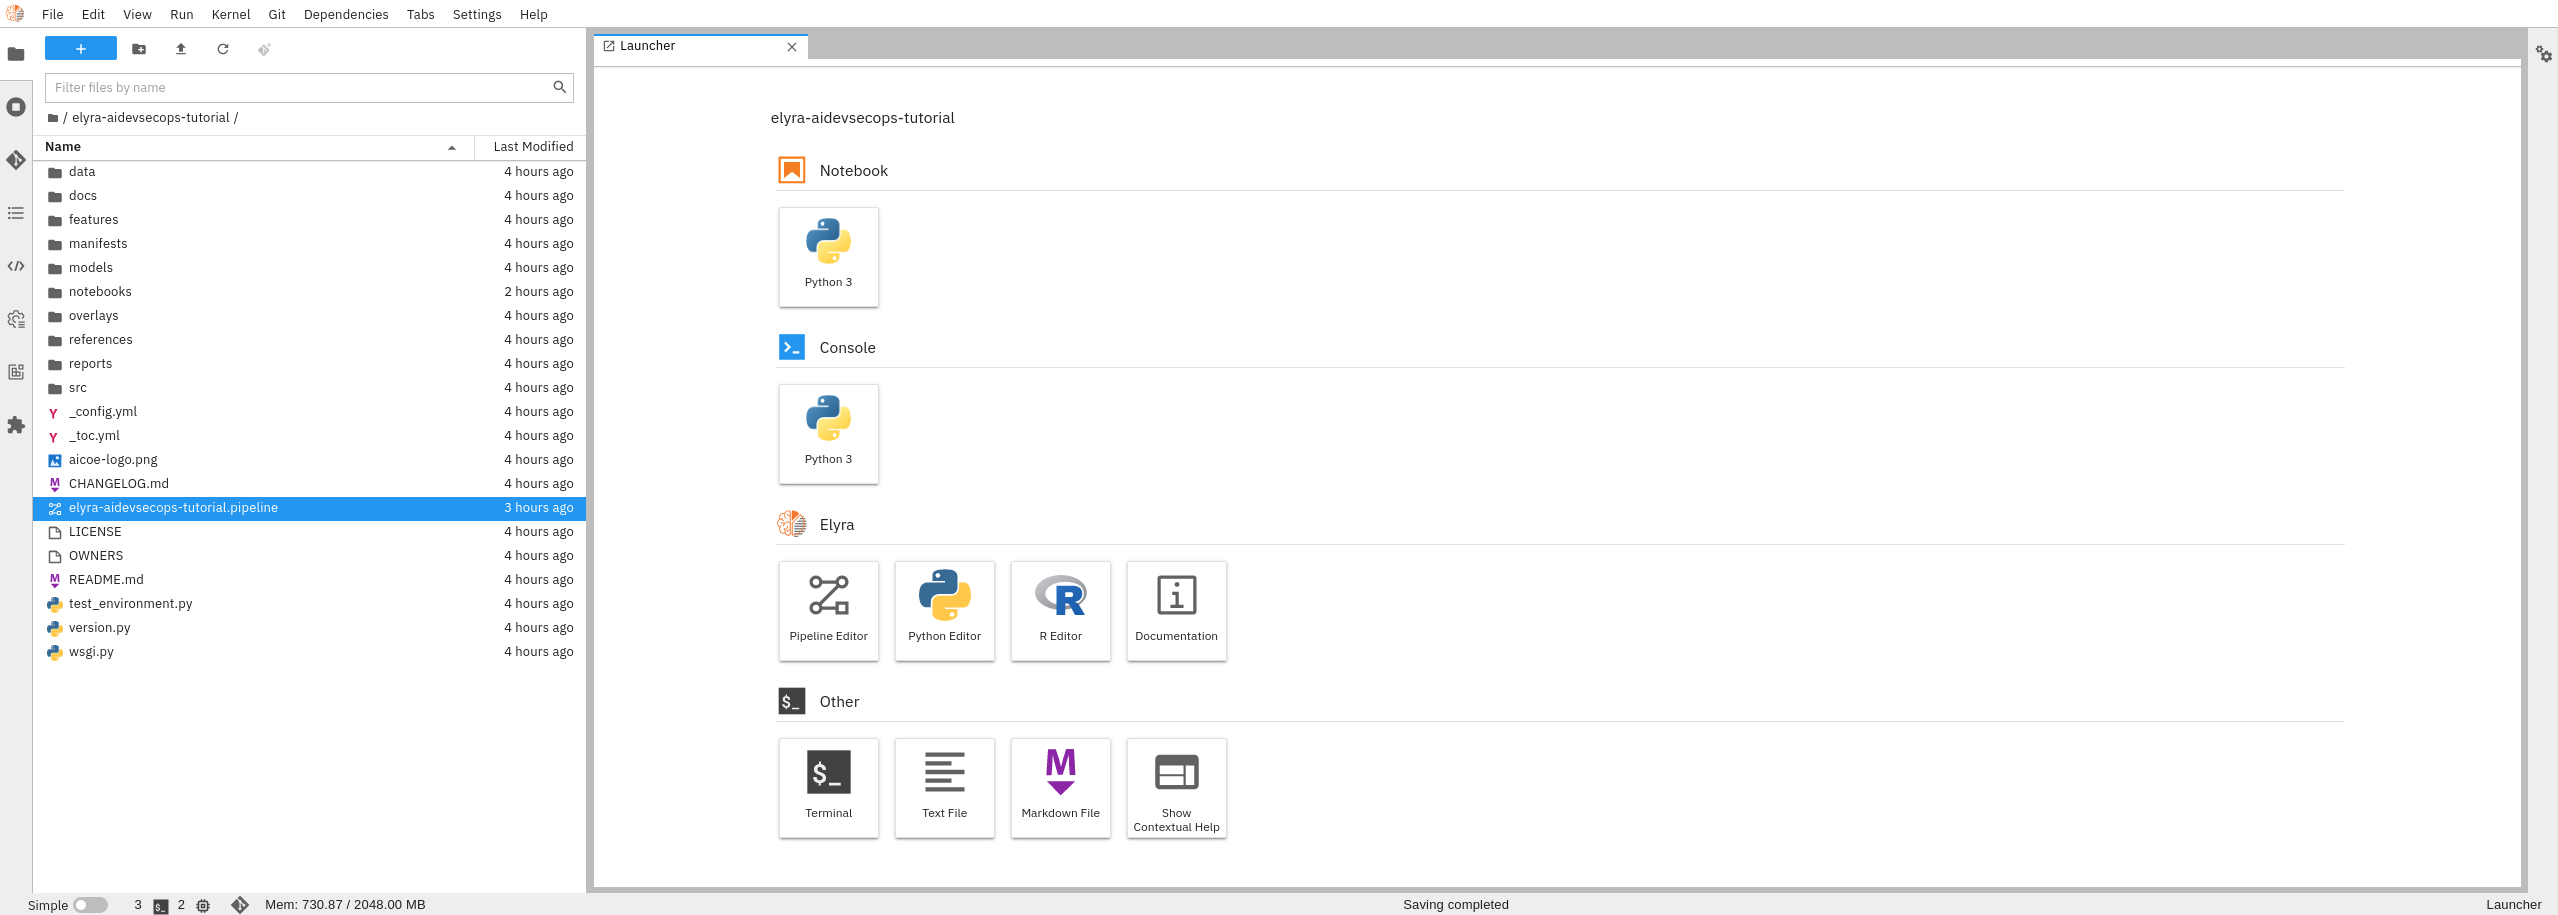
Task: Click the Upload Files icon
Action: tap(181, 49)
